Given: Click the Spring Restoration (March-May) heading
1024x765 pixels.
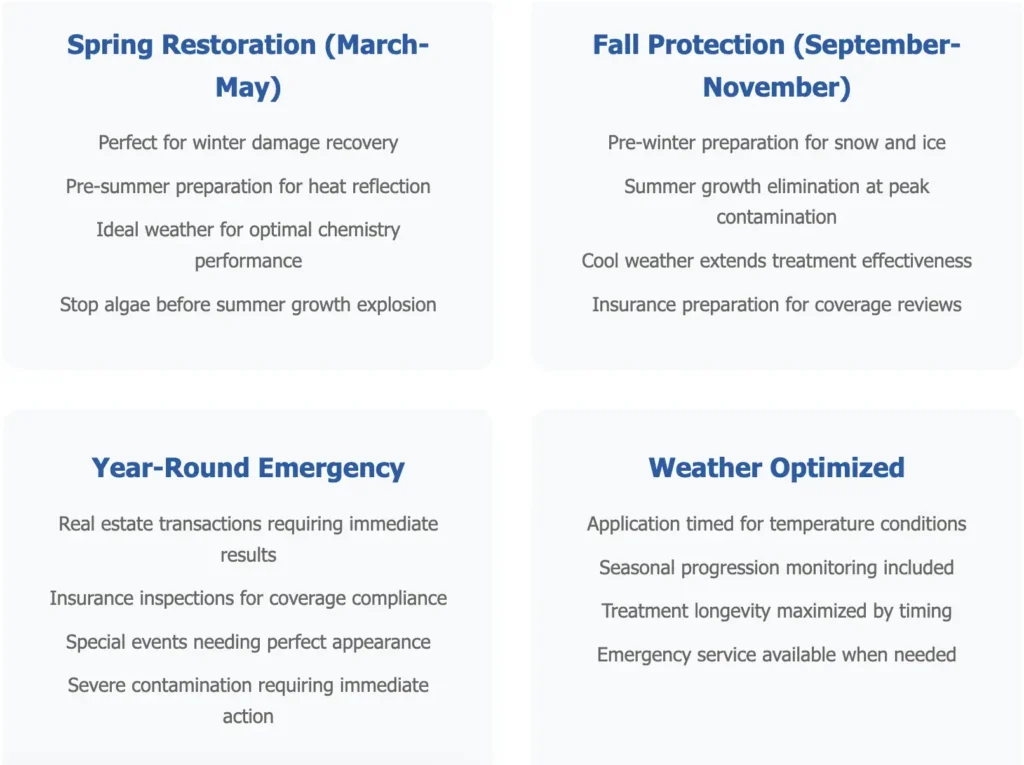Looking at the screenshot, I should (248, 66).
